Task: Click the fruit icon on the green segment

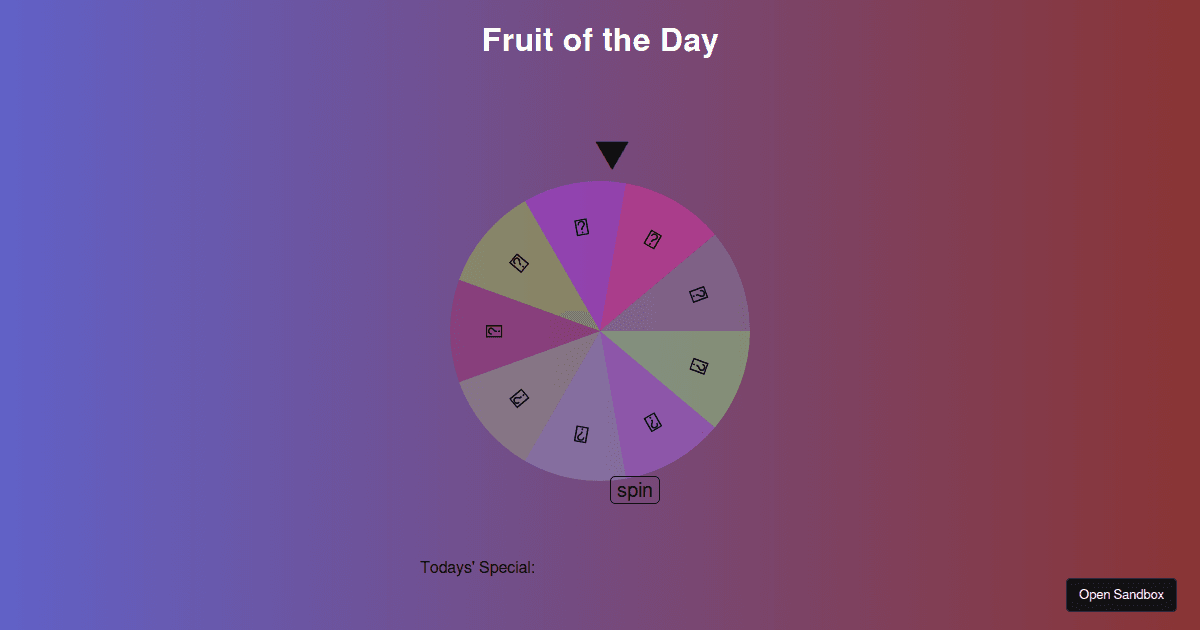Action: tap(700, 367)
